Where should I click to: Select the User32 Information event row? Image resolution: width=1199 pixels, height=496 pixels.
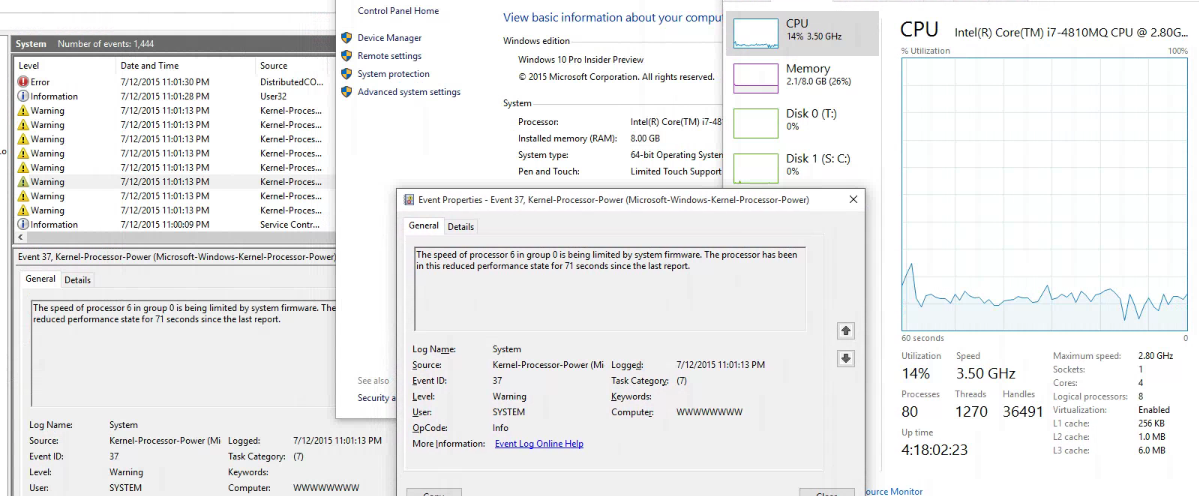click(x=174, y=96)
